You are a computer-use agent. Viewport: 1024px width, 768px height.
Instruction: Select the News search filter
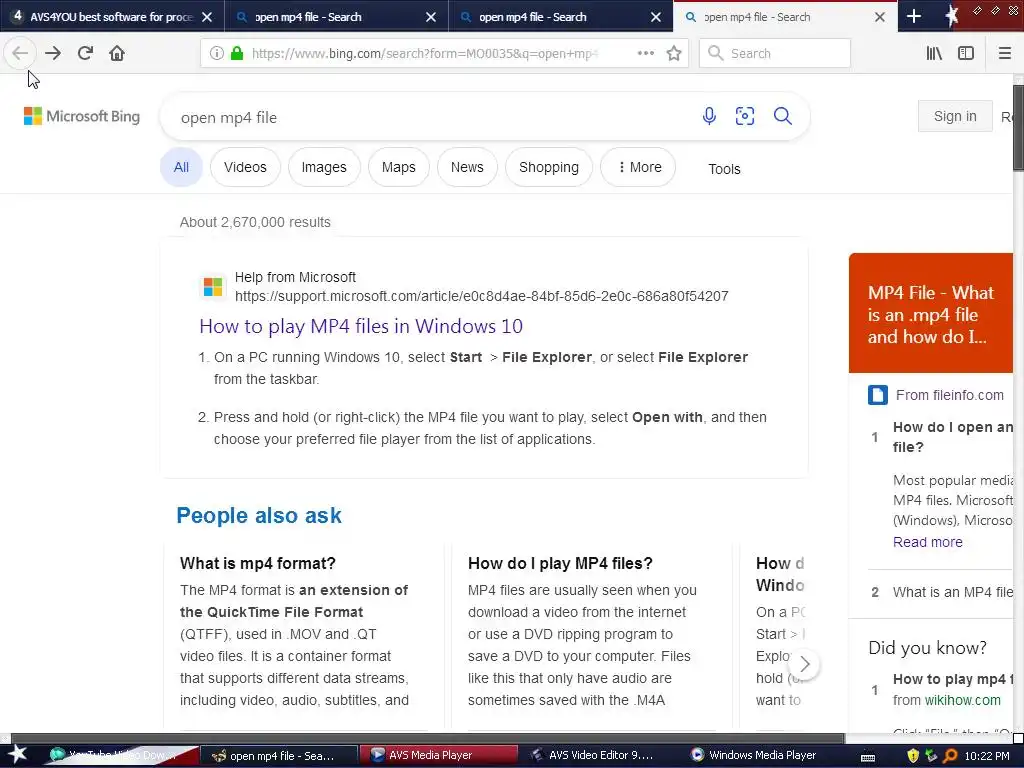(467, 167)
